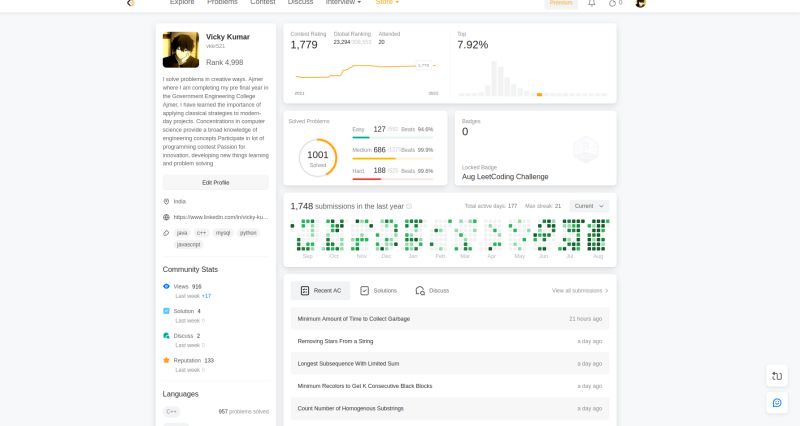Click the Rank 4,998 text
The image size is (800, 426).
click(x=224, y=62)
